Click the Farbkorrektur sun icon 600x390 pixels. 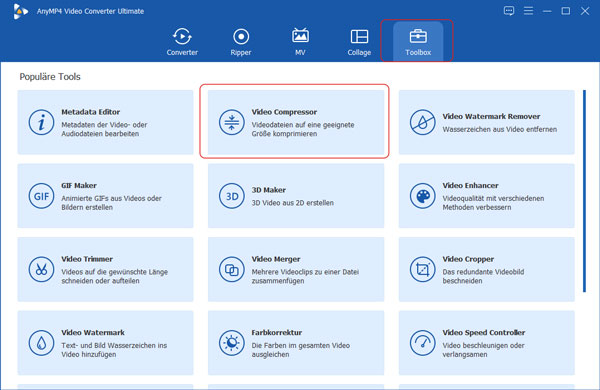(x=232, y=343)
